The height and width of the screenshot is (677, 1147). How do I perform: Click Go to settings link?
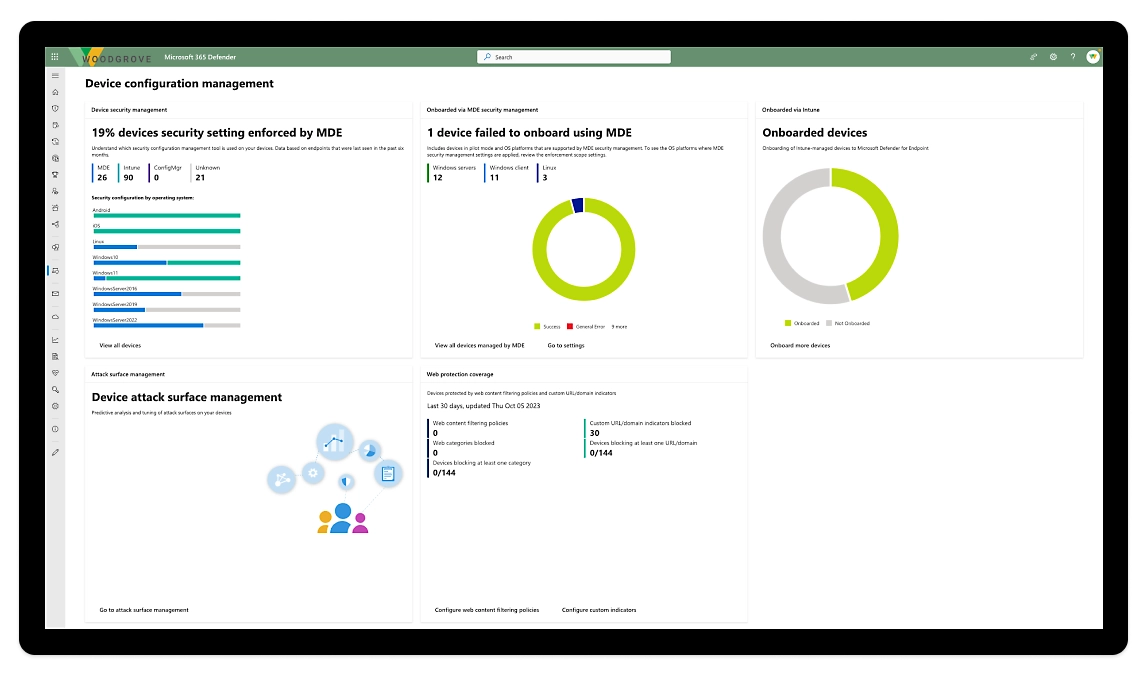565,345
